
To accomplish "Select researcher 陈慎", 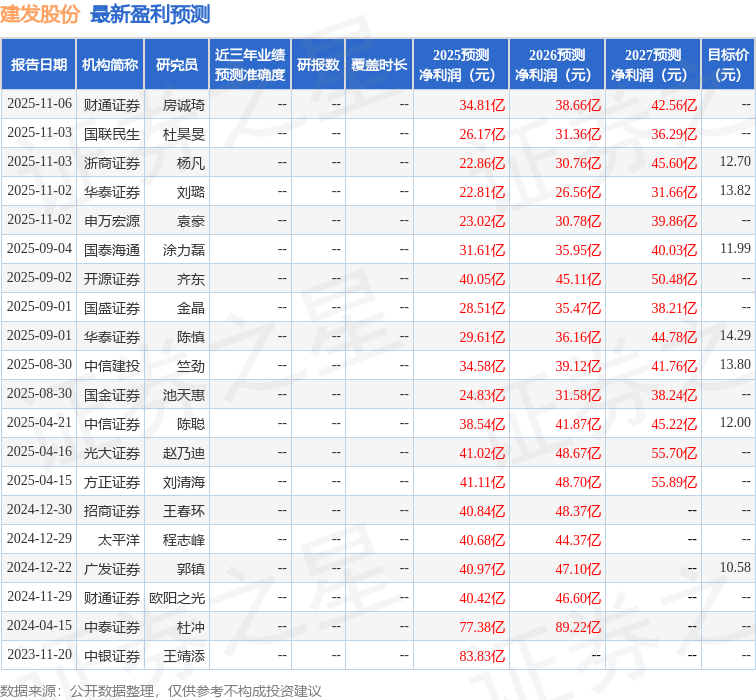I will (191, 337).
